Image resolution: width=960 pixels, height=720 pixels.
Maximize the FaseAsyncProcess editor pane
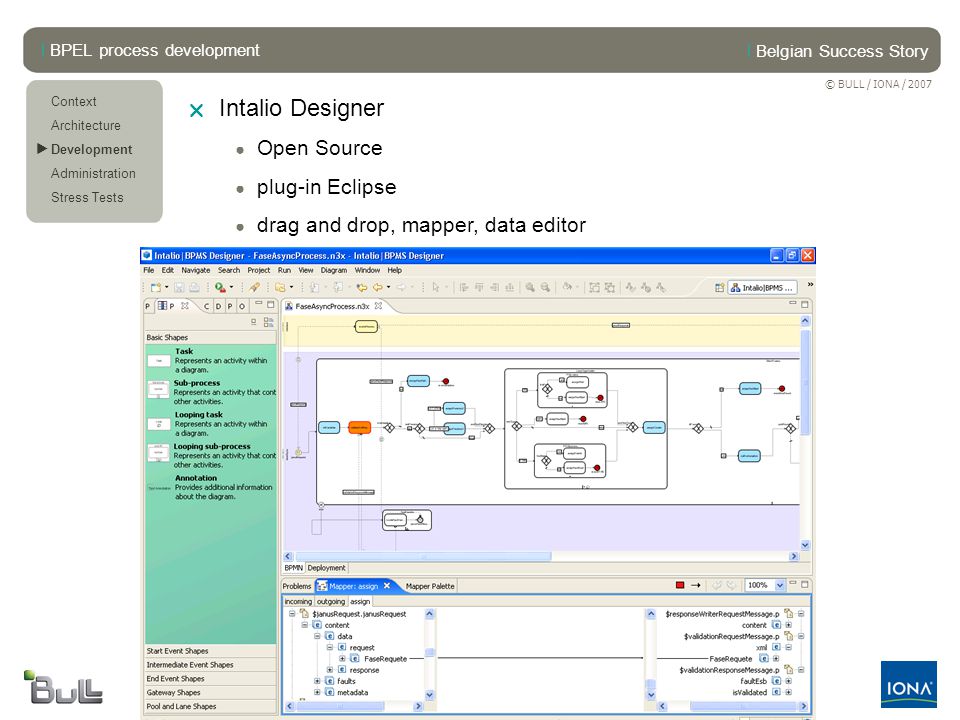click(x=804, y=304)
